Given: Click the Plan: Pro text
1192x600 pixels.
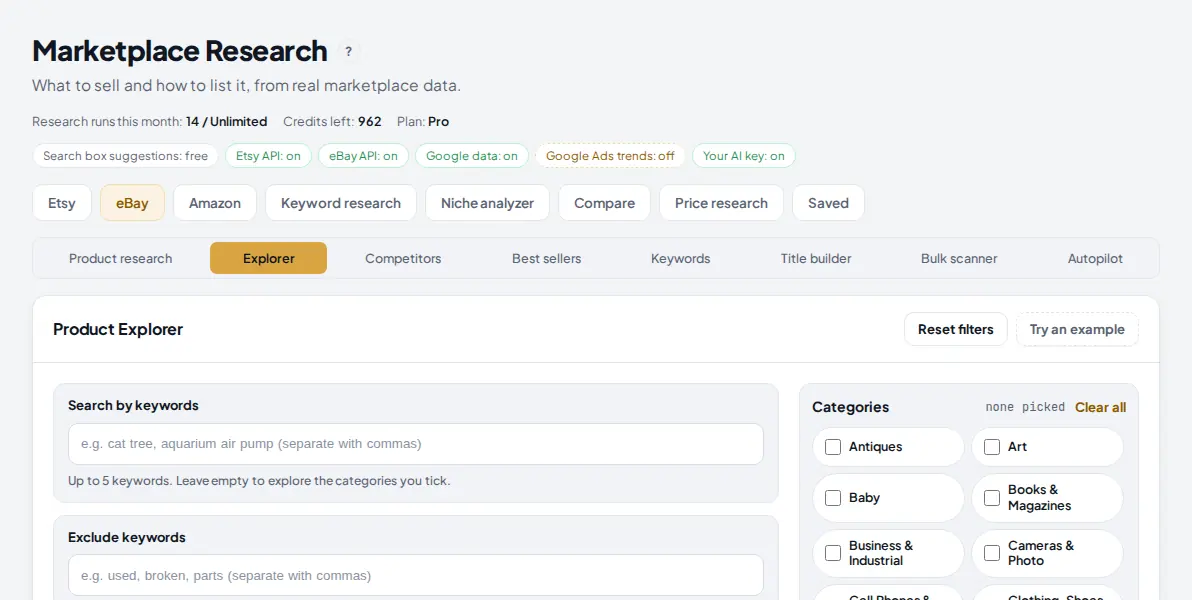Looking at the screenshot, I should point(423,122).
